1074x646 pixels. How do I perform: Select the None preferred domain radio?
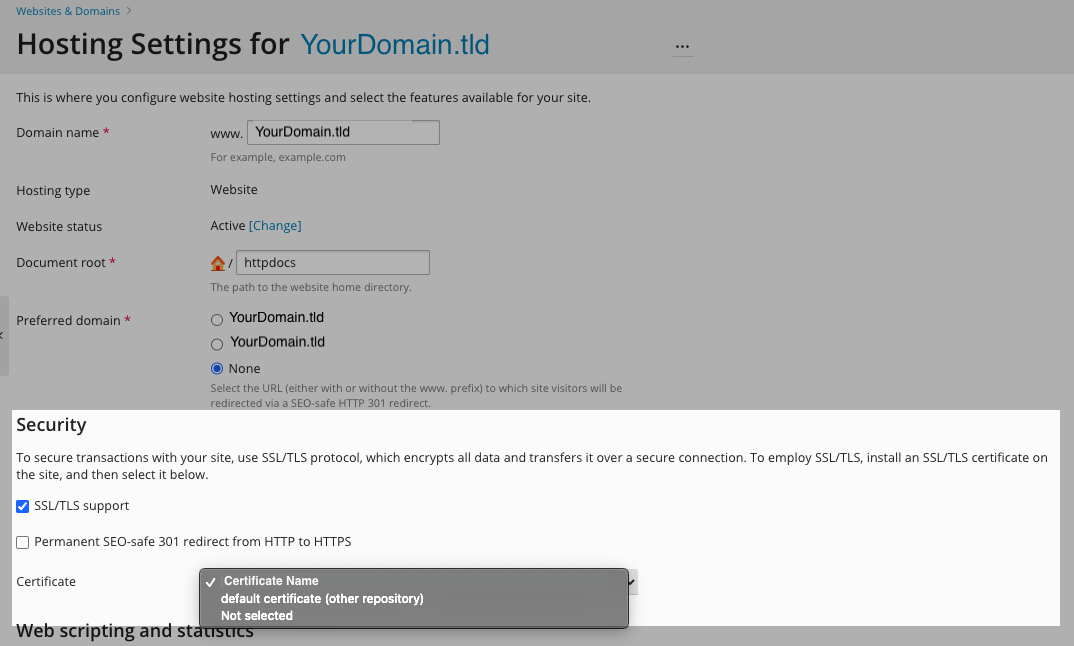click(217, 368)
